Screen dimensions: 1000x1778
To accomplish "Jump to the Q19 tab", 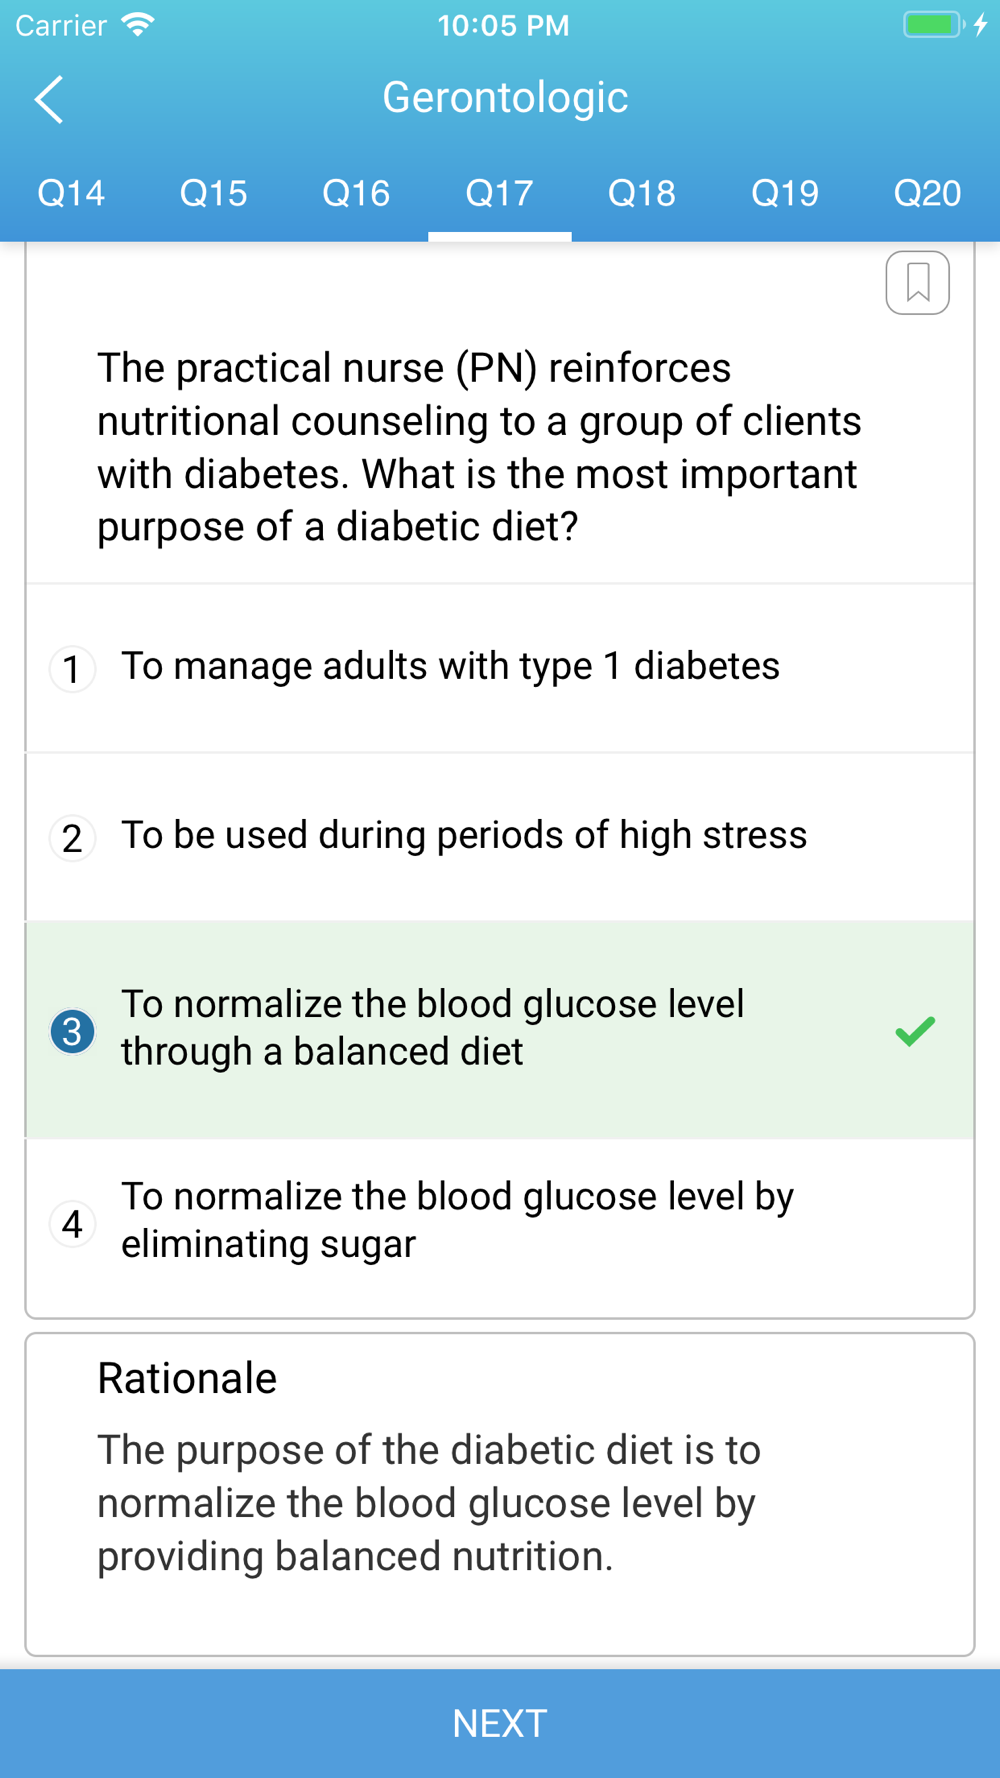I will pyautogui.click(x=785, y=193).
